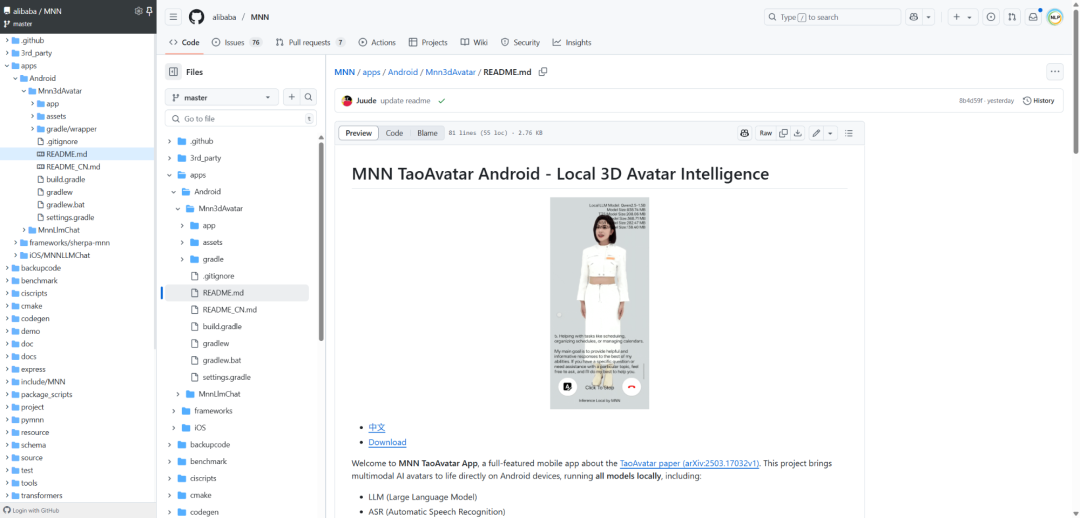
Task: Copy the file path icon after README.md
Action: pos(543,72)
